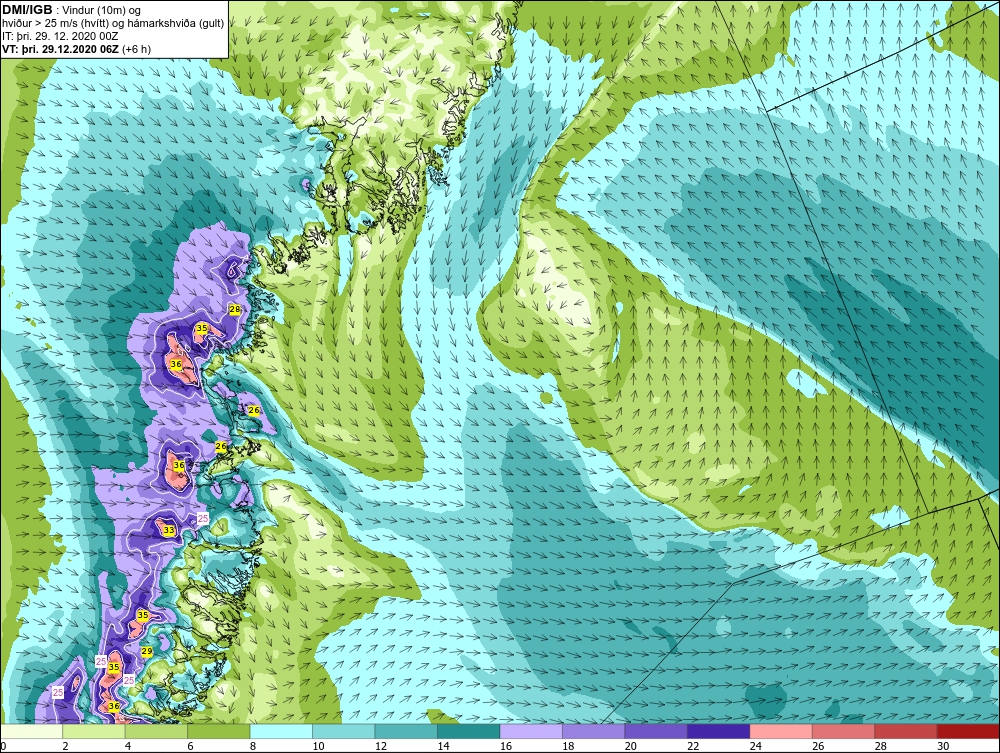Select the initial time line 'IT: þri. 29. 12. 2020 00Z'

(60, 36)
